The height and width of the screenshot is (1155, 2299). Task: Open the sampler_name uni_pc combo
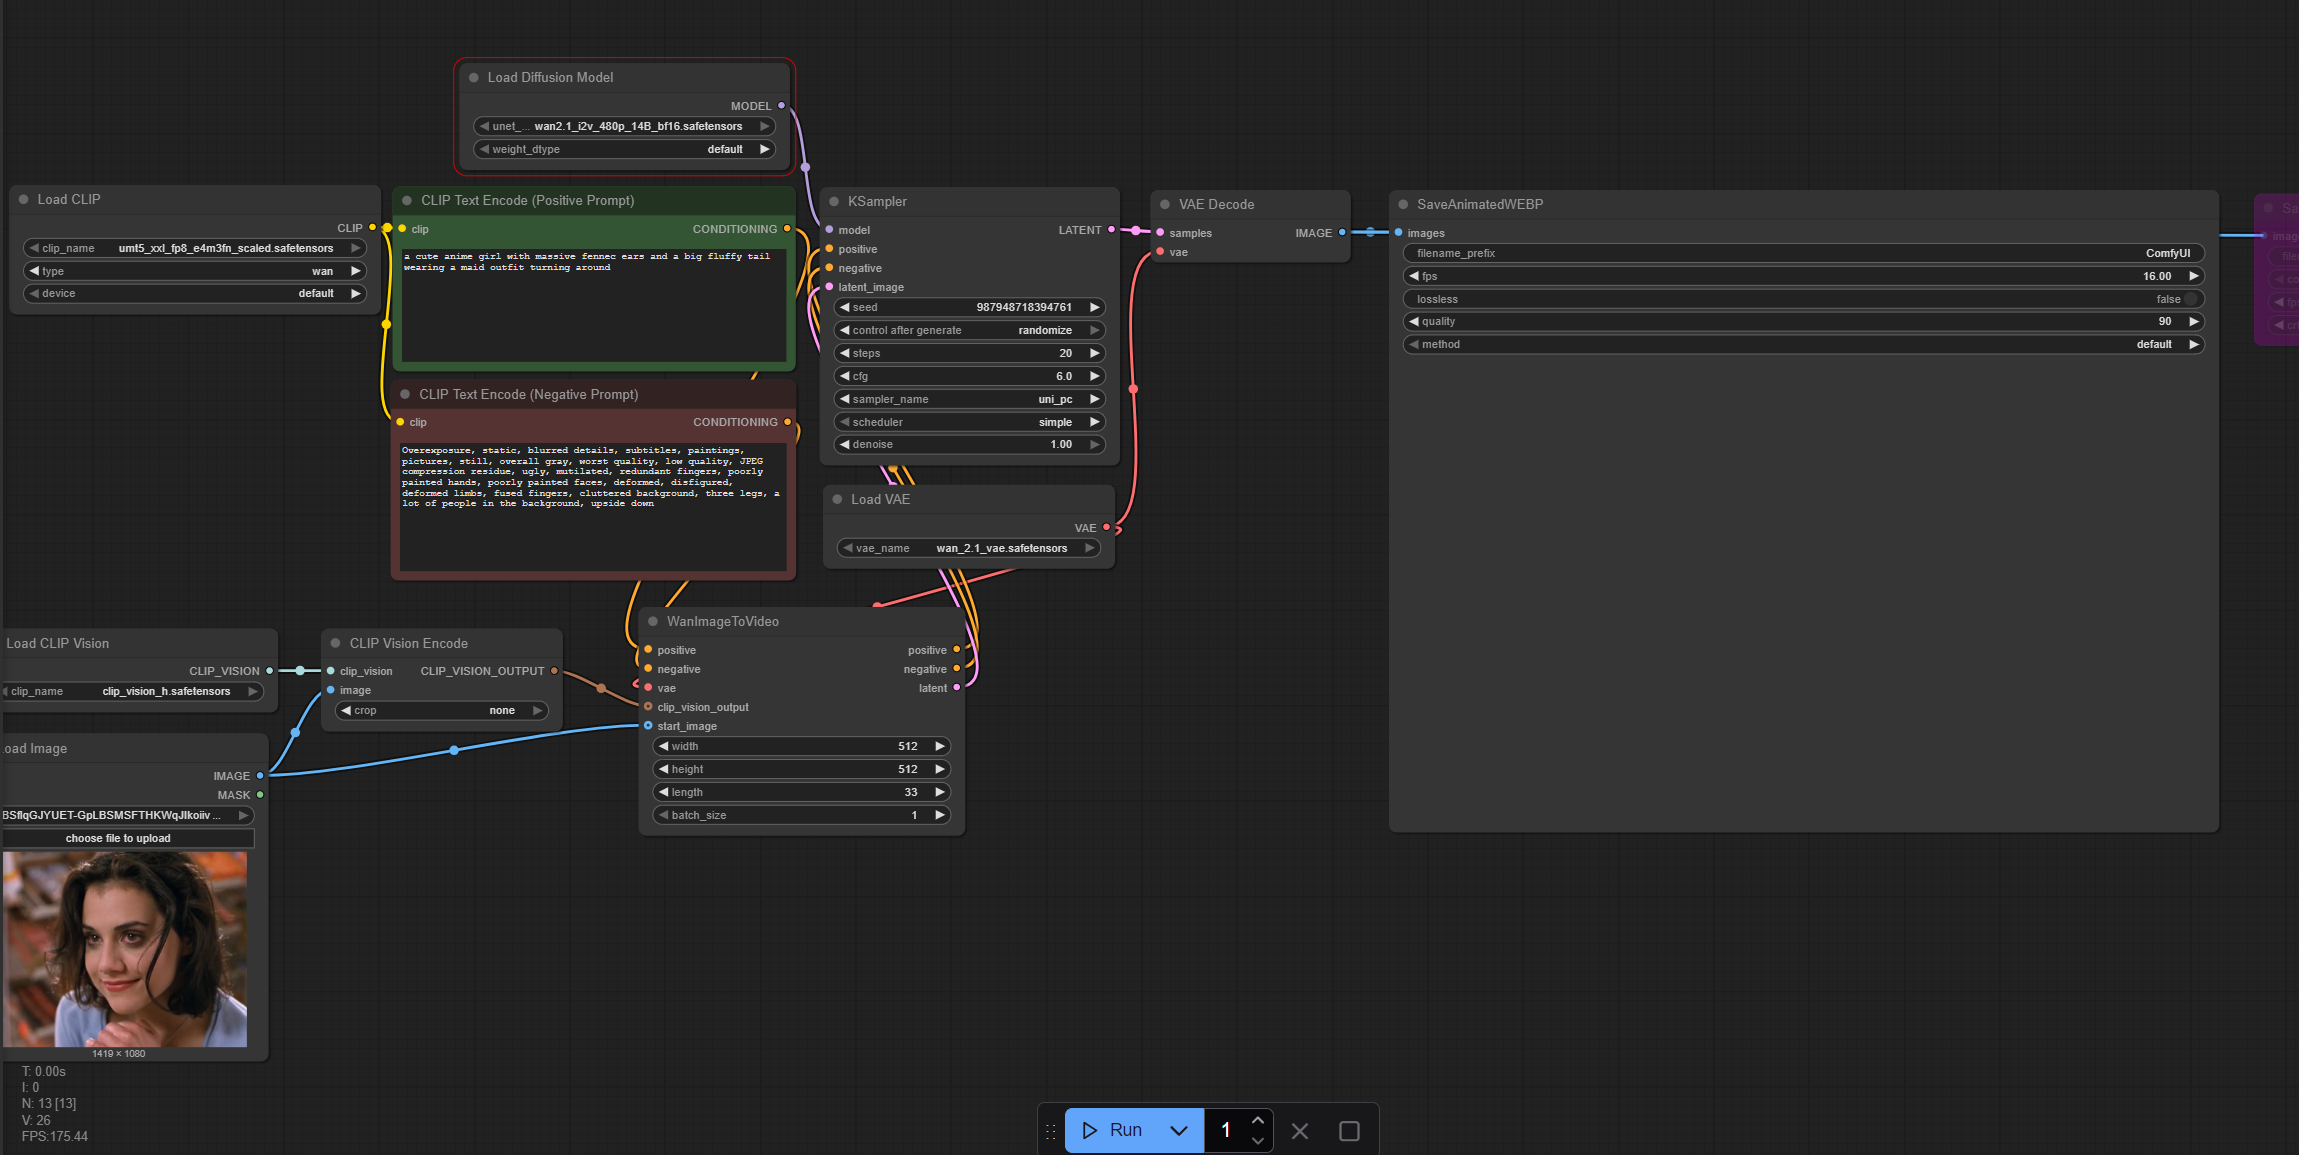(969, 399)
